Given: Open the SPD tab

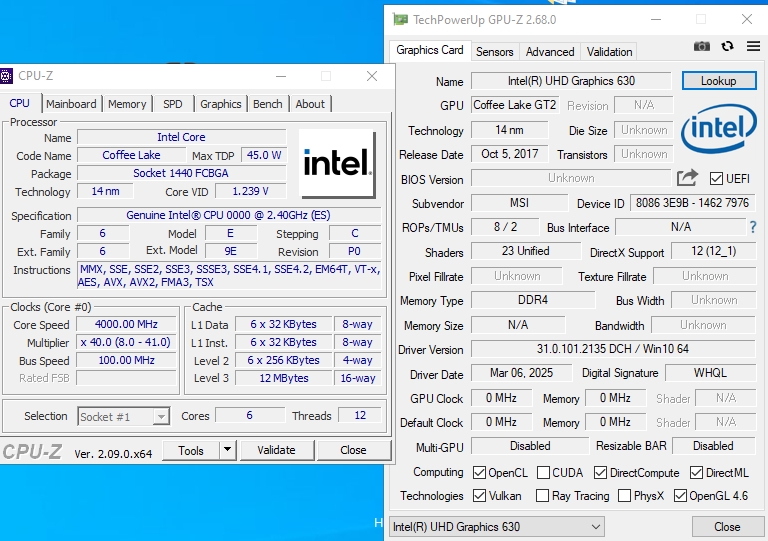Looking at the screenshot, I should 173,104.
